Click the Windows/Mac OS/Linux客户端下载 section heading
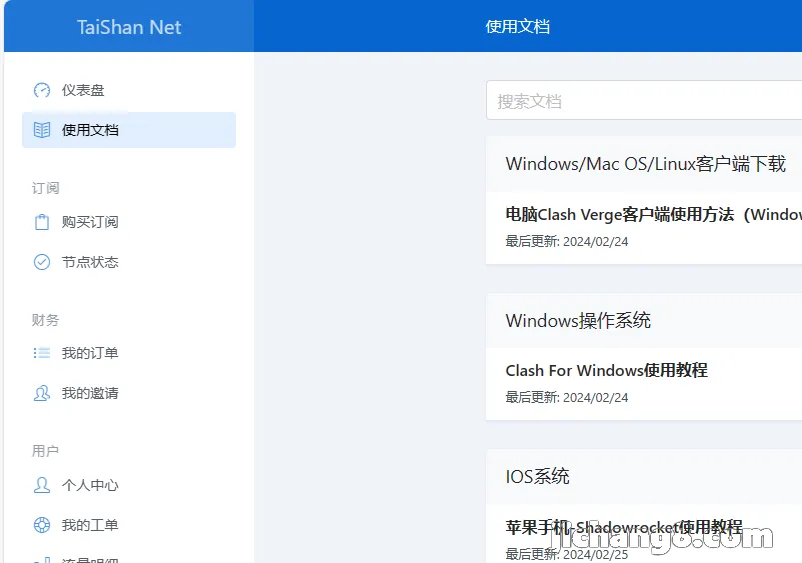Screen dimensions: 802x563 645,164
